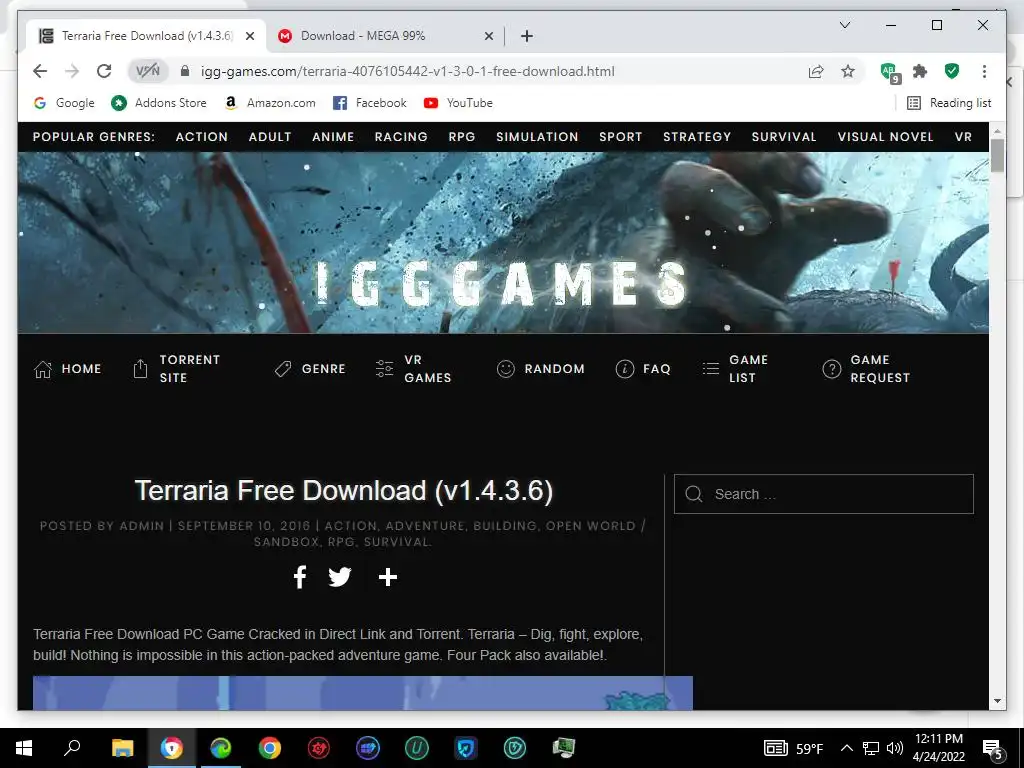Show hidden tray icons chevron
The image size is (1024, 768).
click(846, 748)
